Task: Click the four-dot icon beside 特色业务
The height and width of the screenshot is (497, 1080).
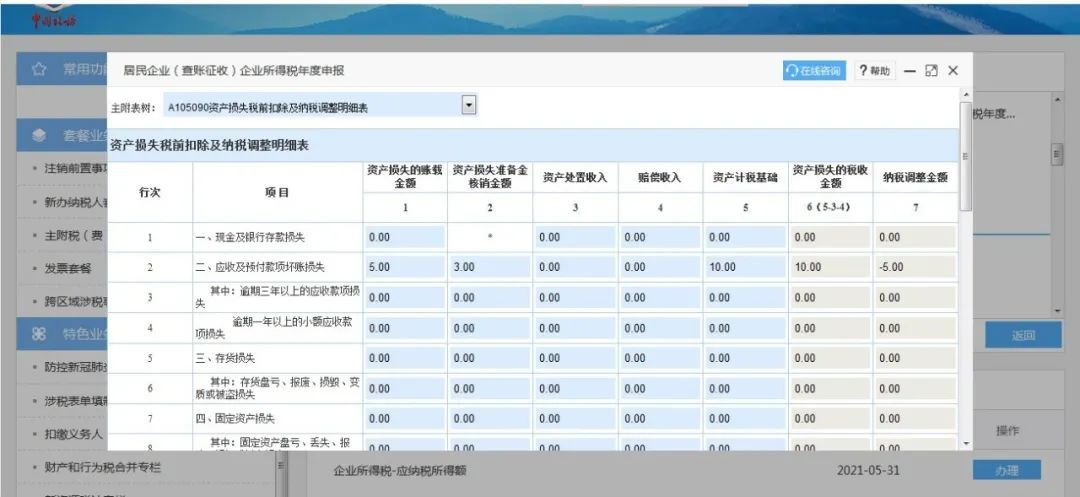Action: tap(39, 334)
